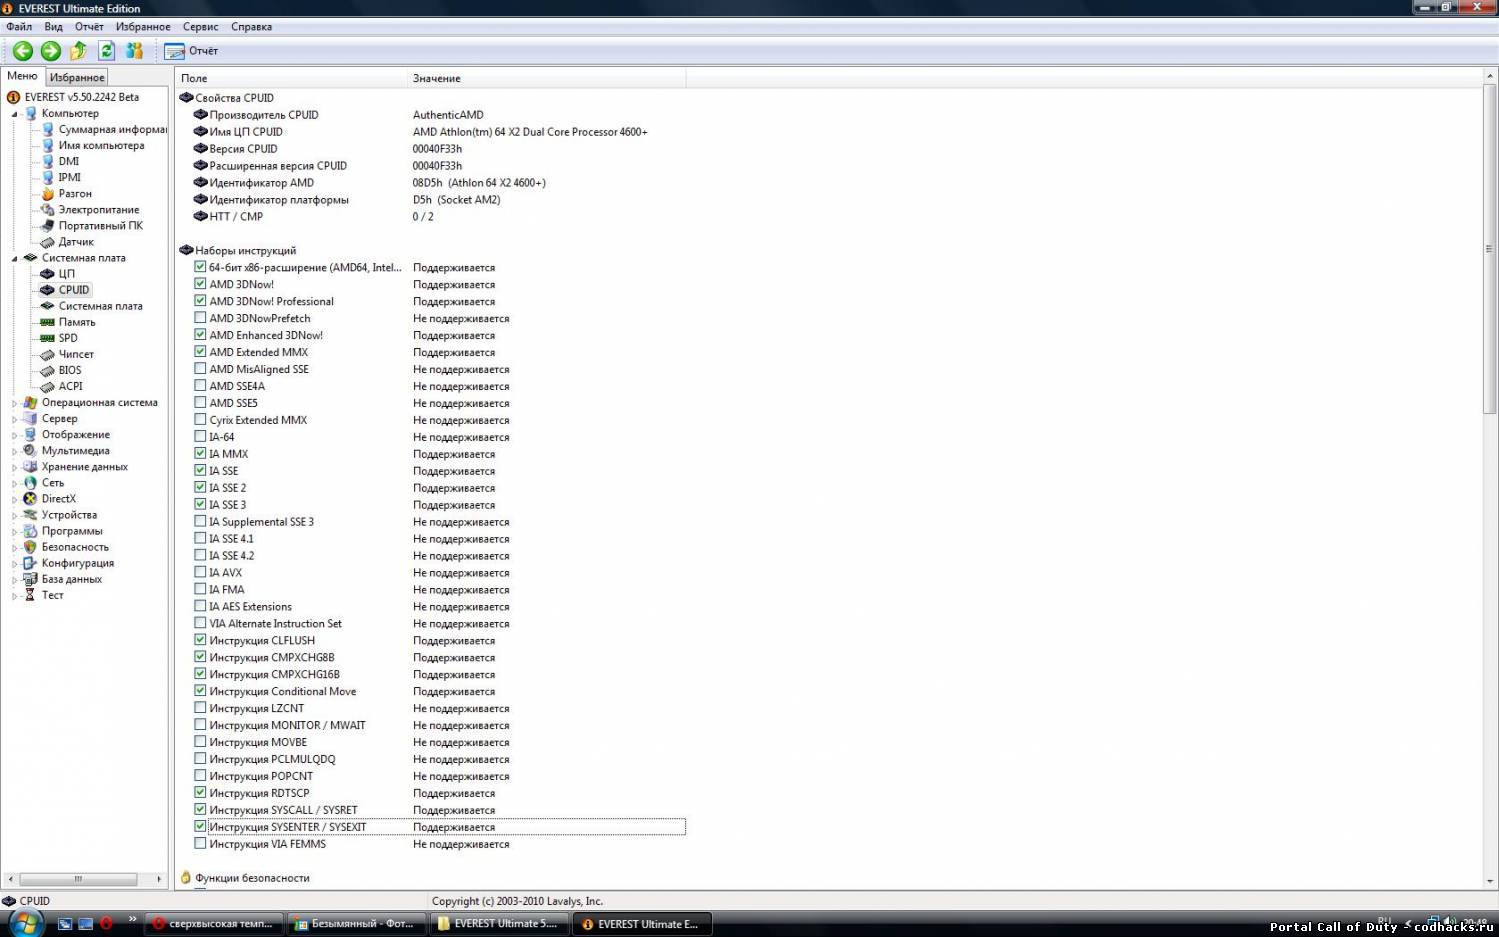Switch to the Меню tab
This screenshot has height=937, width=1499.
[x=22, y=76]
